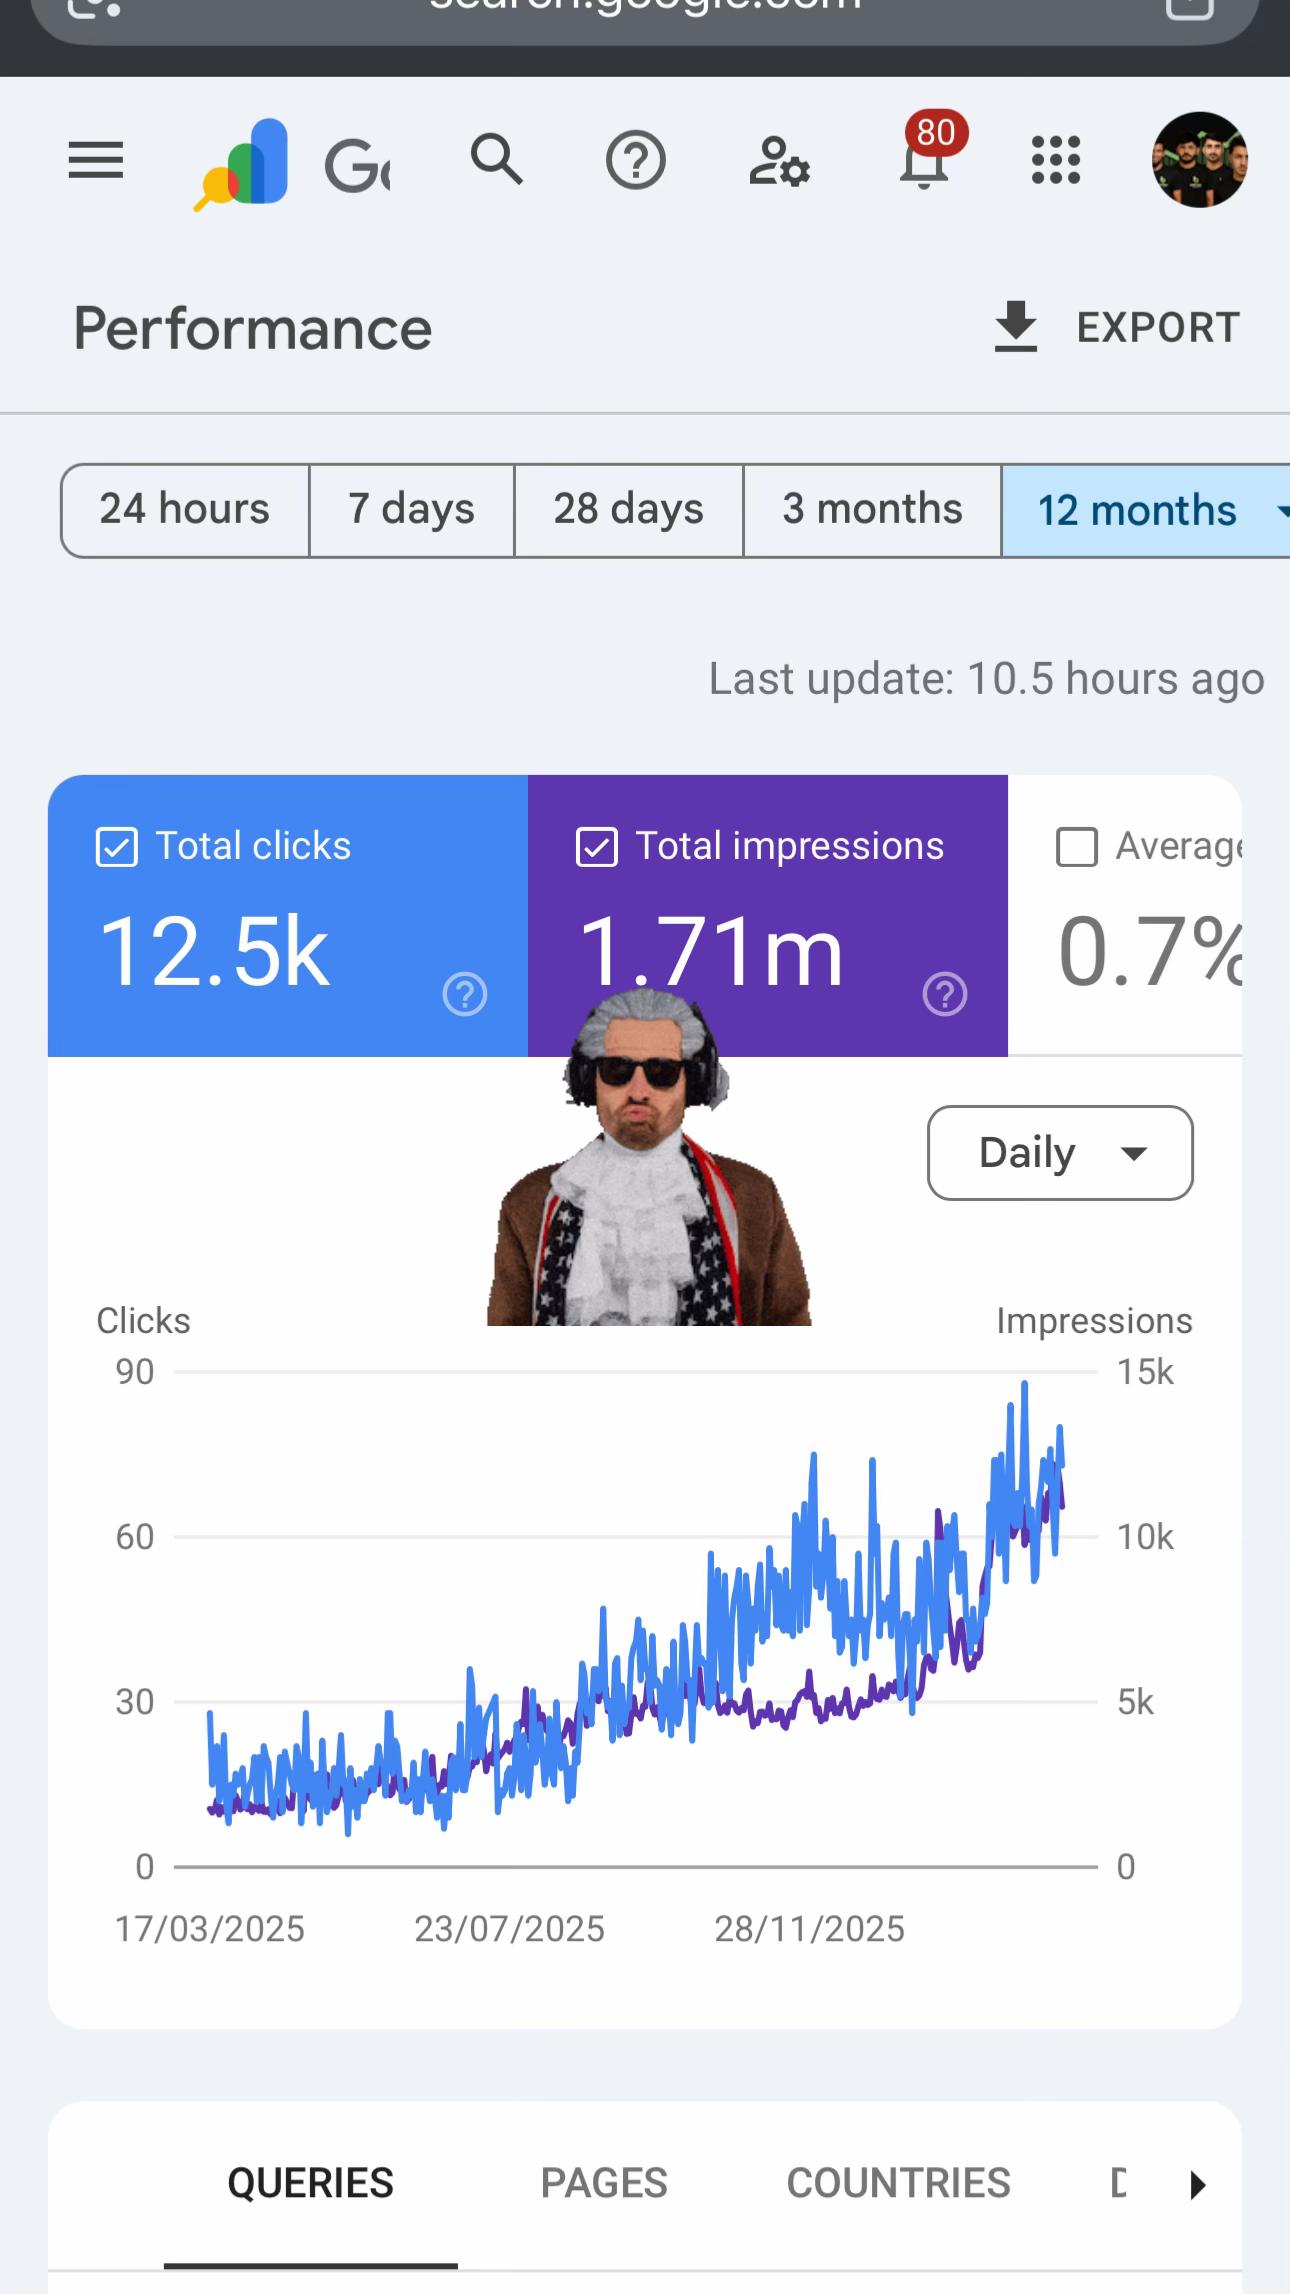The image size is (1290, 2294).
Task: Uncheck the Total impressions checkbox
Action: (597, 847)
